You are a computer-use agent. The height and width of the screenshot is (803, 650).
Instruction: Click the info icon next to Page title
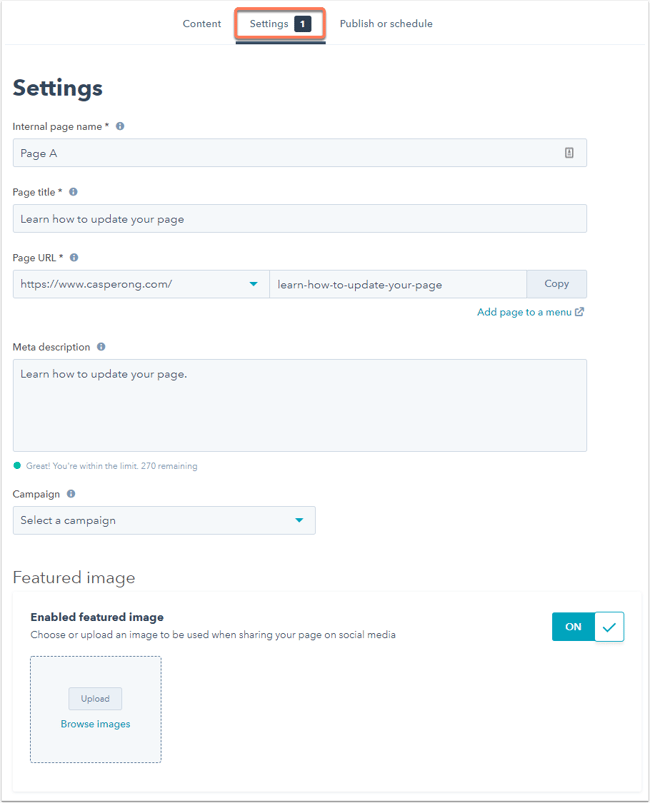(x=73, y=192)
